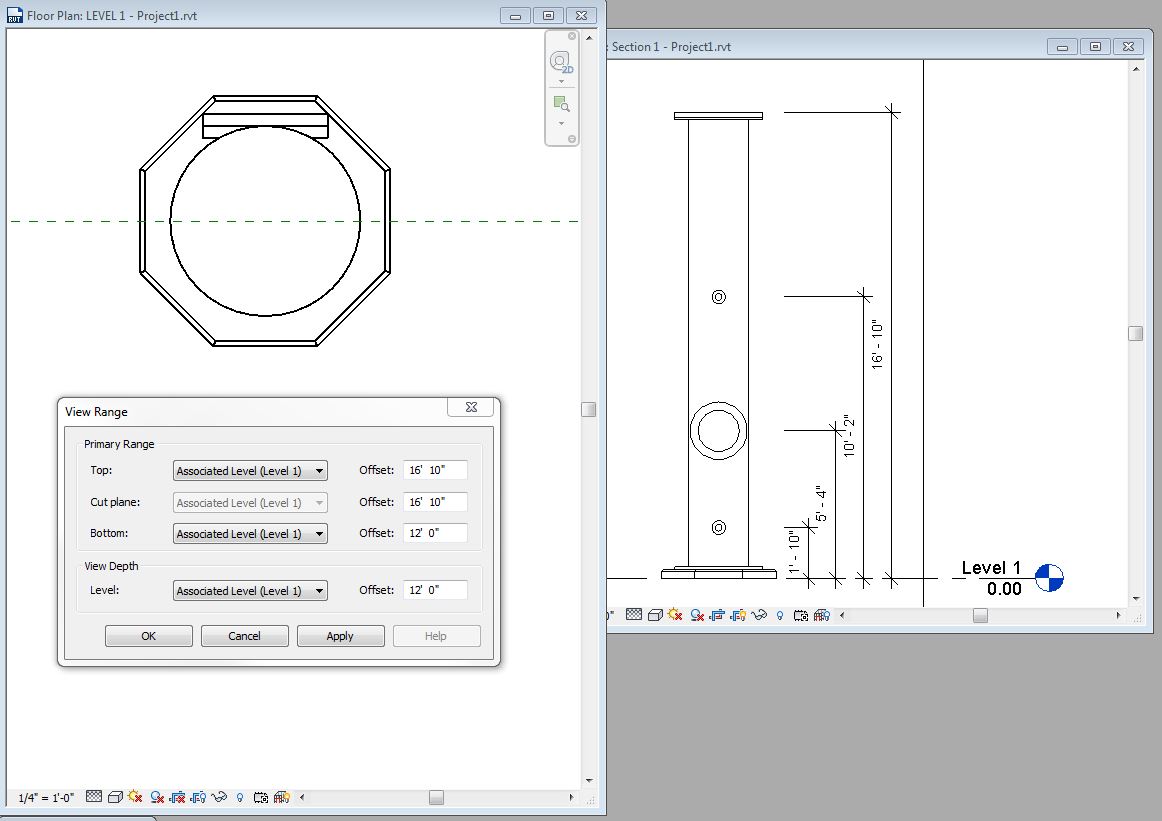Click the Temporary View Properties icon in the section
Screen dimensions: 1162x821
click(x=800, y=614)
